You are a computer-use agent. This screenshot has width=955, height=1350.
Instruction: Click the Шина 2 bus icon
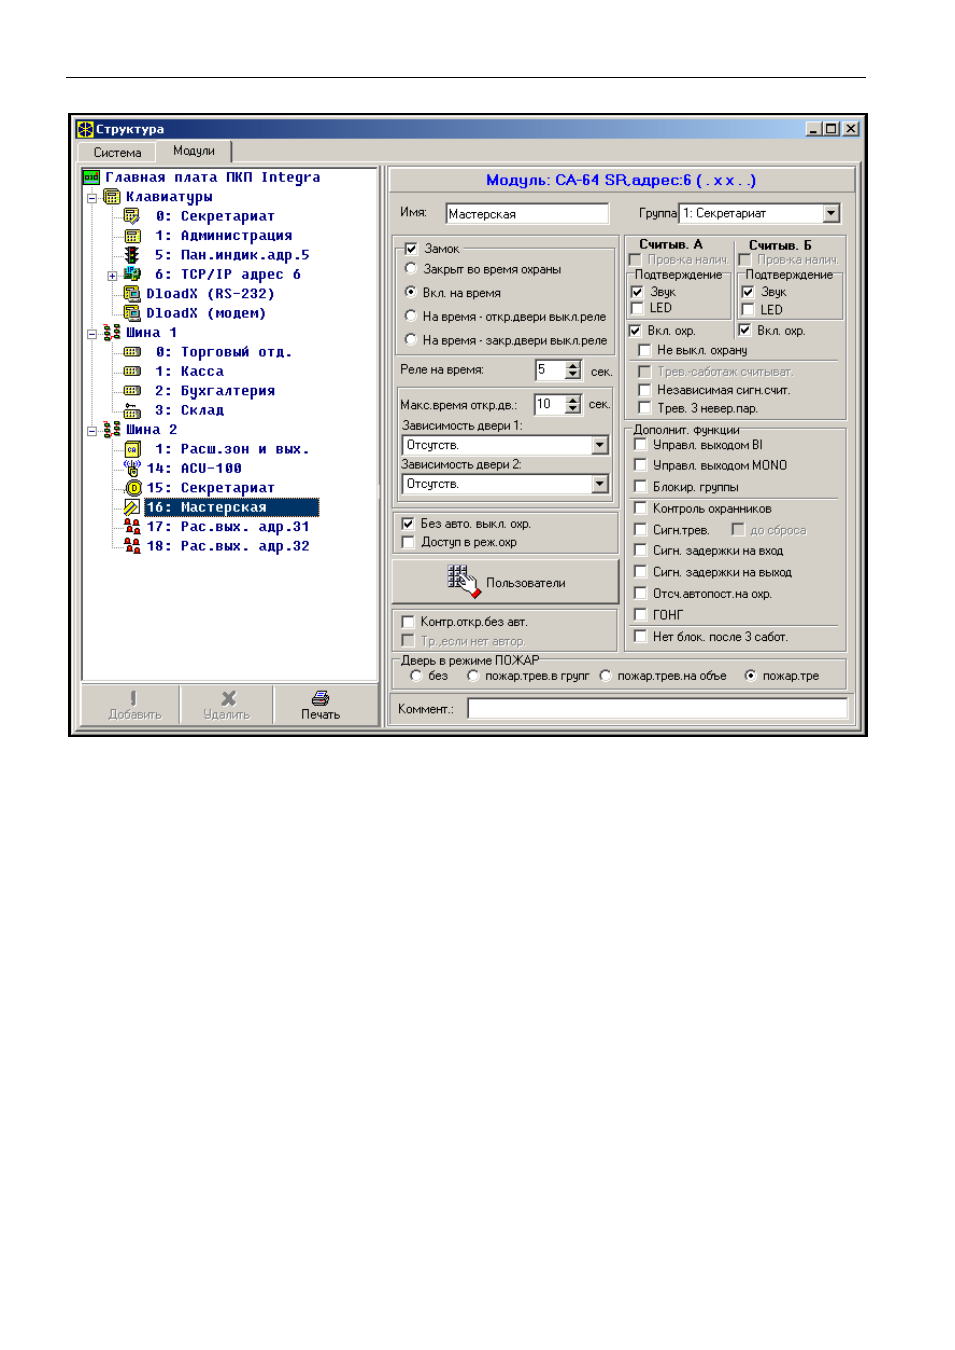[x=112, y=429]
